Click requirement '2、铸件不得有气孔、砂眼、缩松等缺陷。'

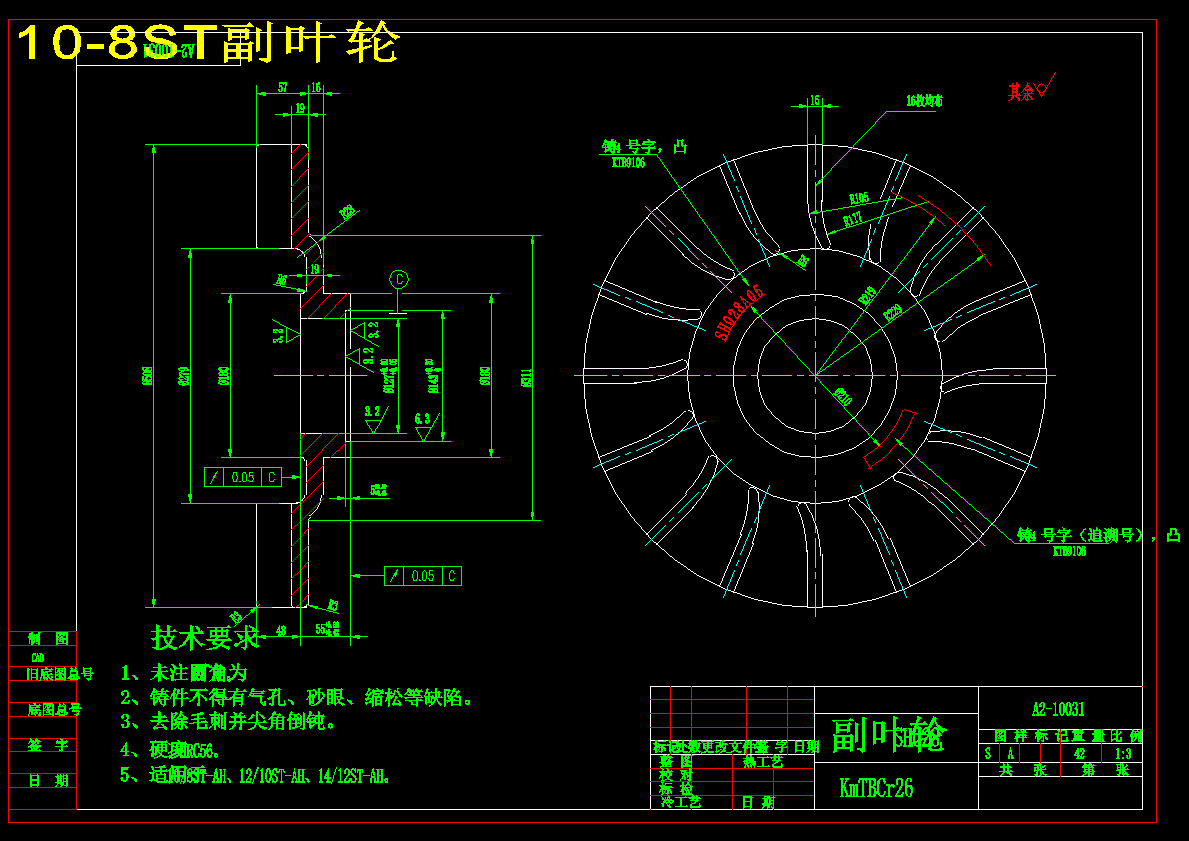296,698
